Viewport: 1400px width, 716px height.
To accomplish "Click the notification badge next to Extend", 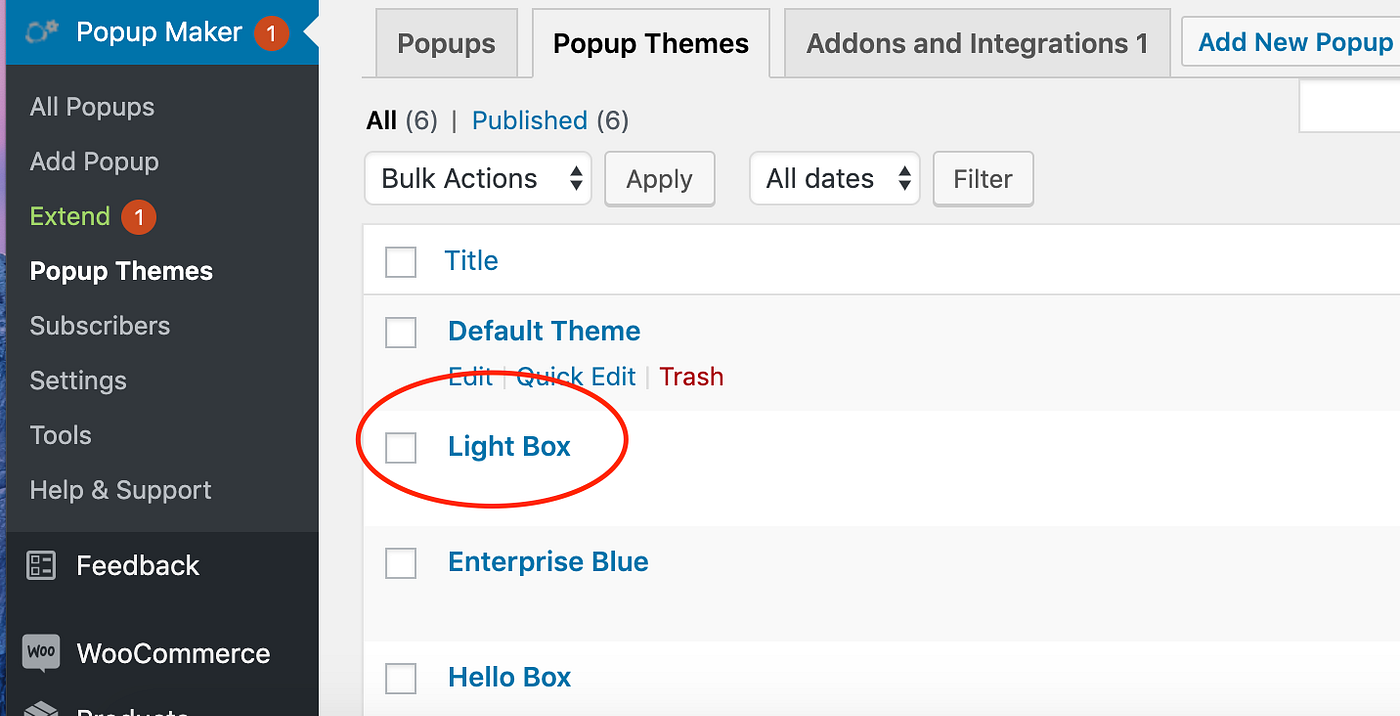I will click(x=139, y=217).
